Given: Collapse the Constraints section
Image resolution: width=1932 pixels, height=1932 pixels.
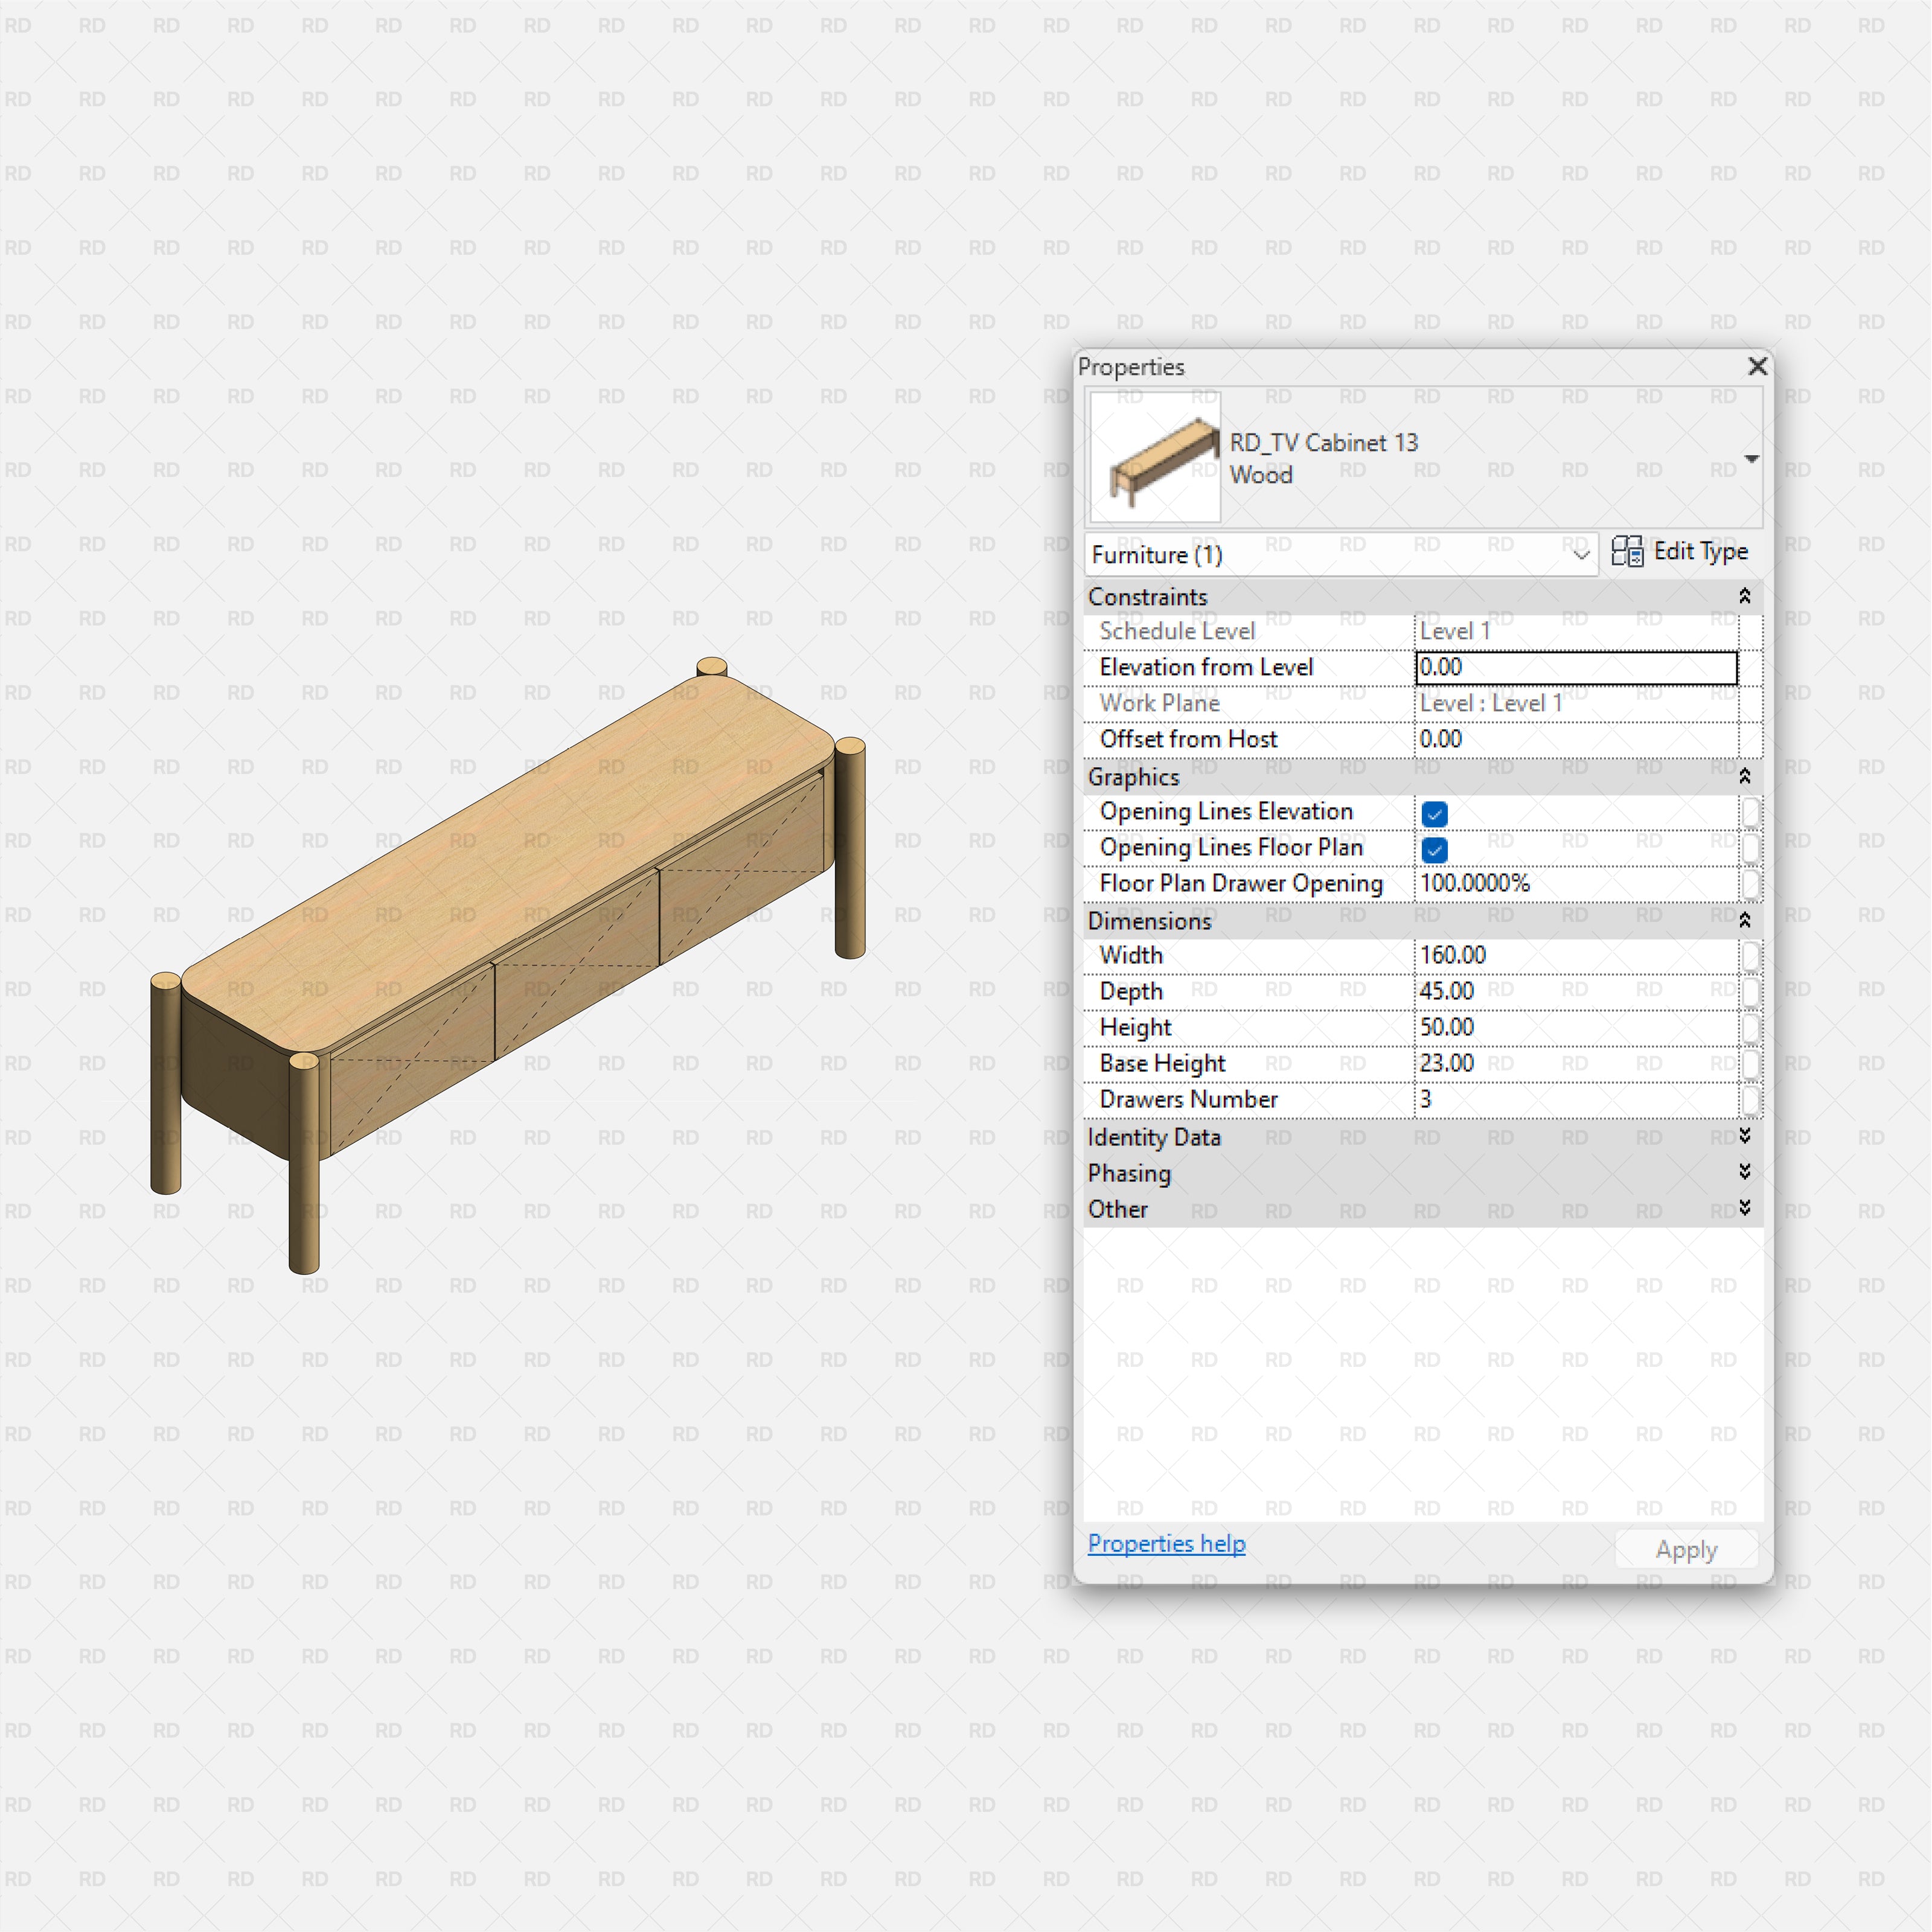Looking at the screenshot, I should [x=1745, y=596].
